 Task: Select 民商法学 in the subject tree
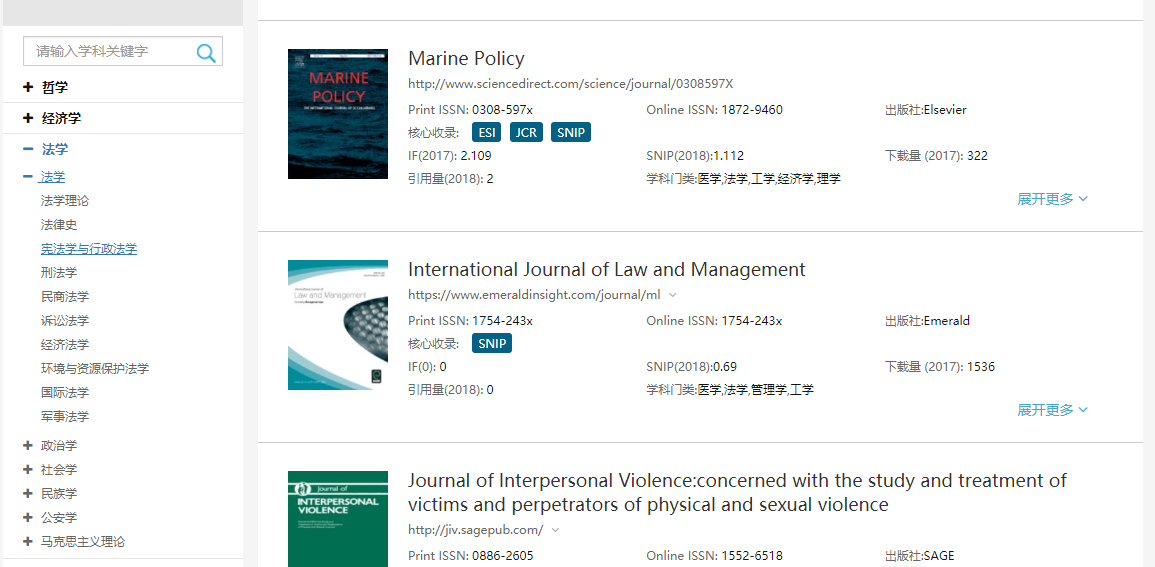point(65,297)
